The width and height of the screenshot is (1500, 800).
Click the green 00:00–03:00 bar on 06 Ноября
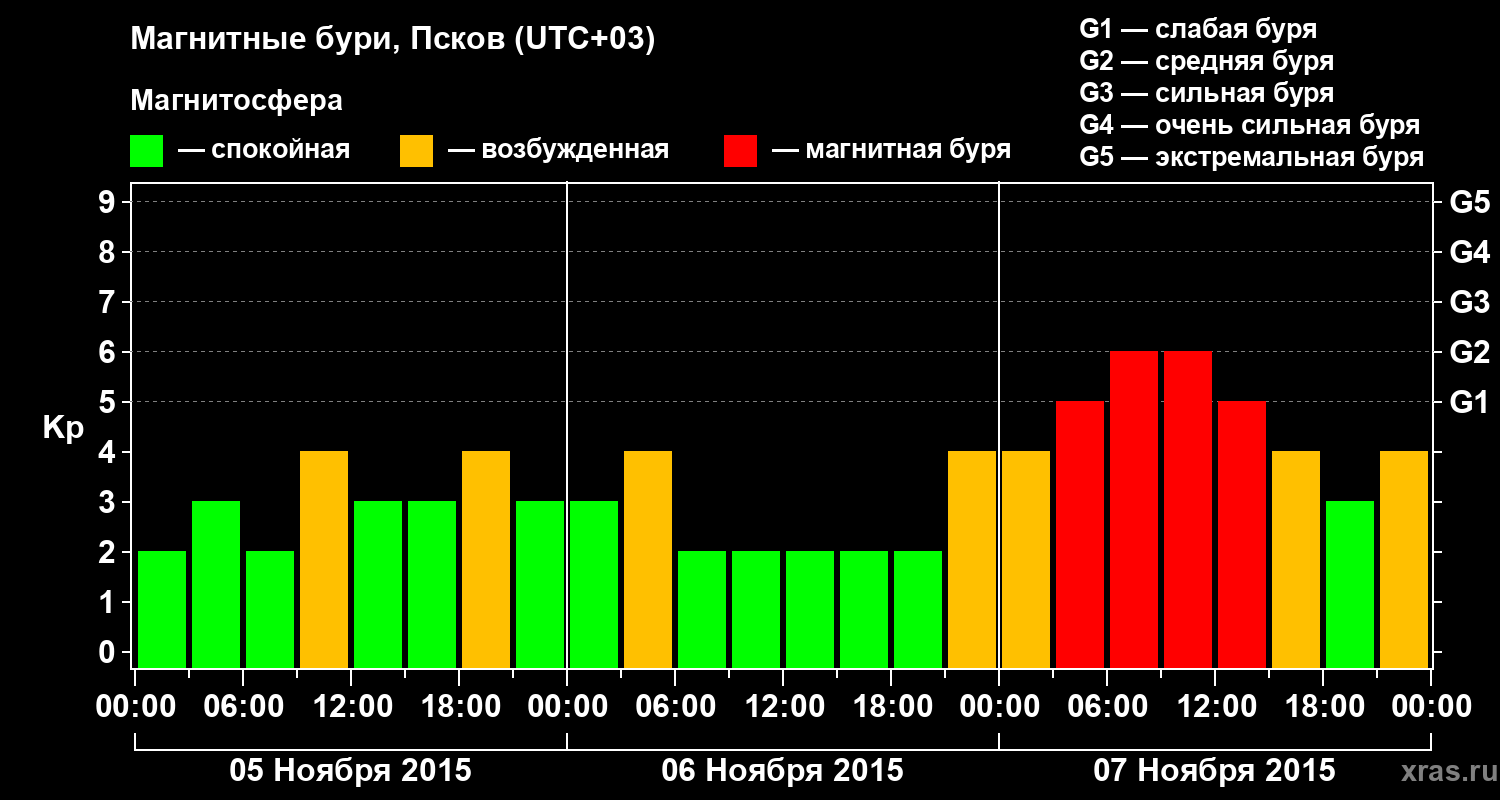(594, 585)
